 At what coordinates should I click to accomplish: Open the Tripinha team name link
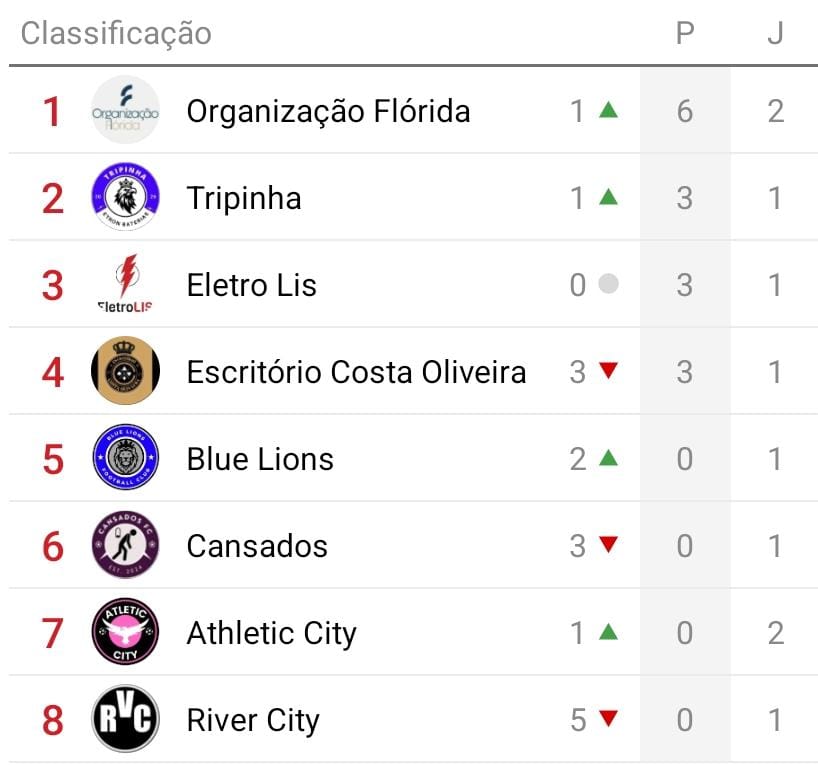click(x=244, y=198)
